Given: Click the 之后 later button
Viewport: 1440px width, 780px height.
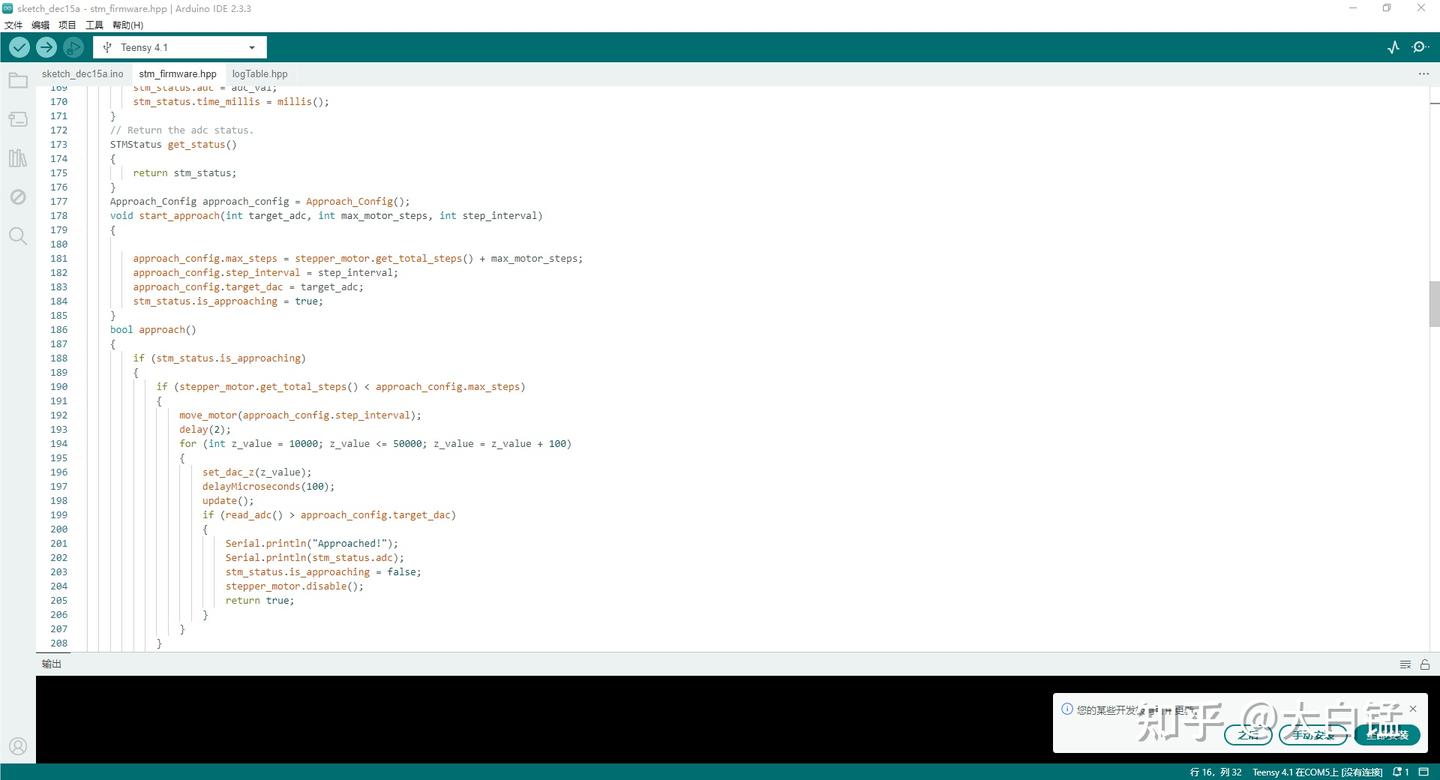Looking at the screenshot, I should (1248, 735).
